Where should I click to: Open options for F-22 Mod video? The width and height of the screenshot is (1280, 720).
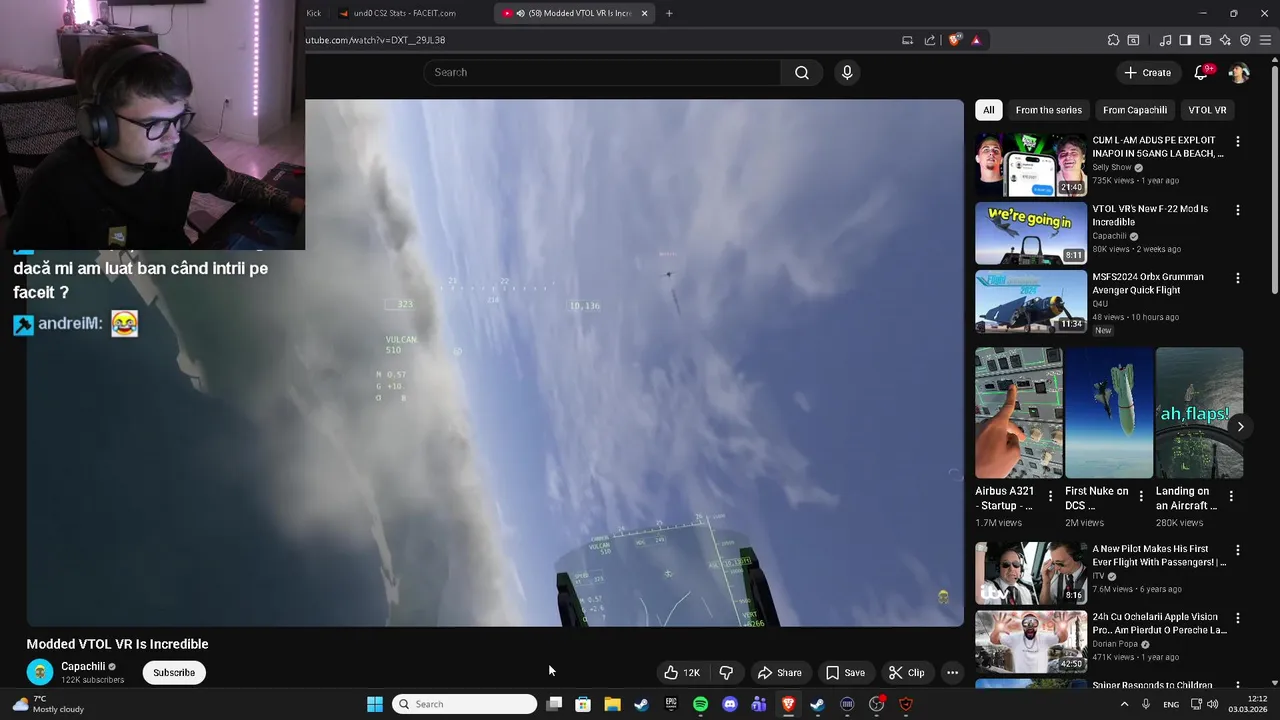tap(1237, 210)
